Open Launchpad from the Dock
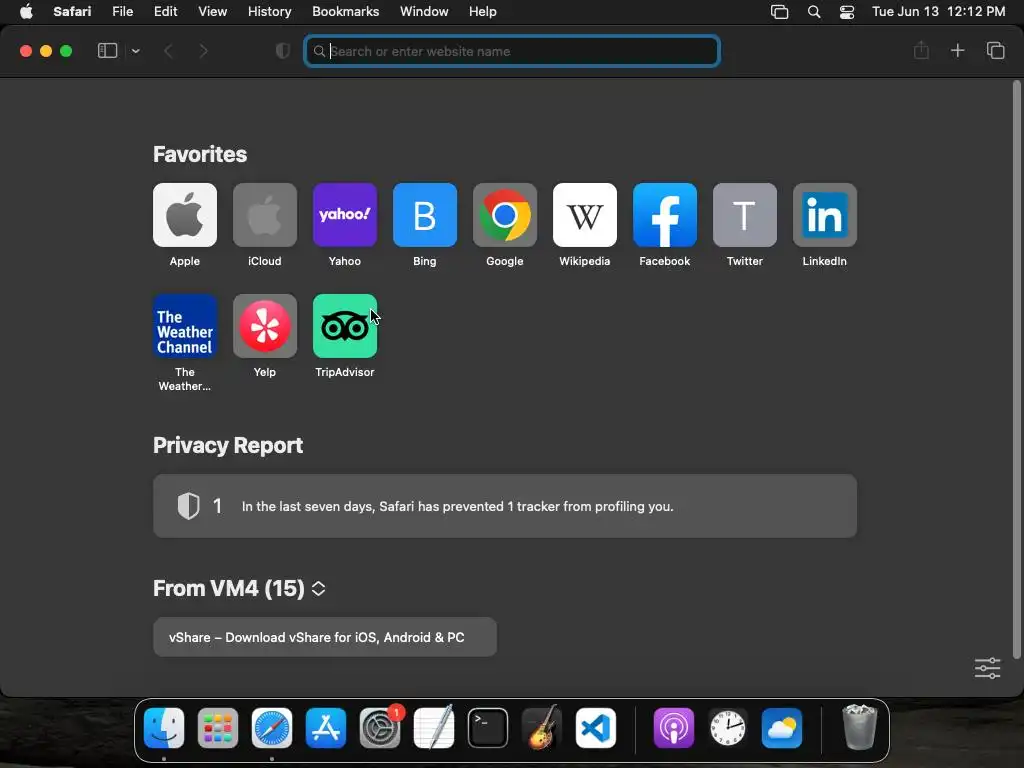This screenshot has width=1024, height=768. pos(217,728)
